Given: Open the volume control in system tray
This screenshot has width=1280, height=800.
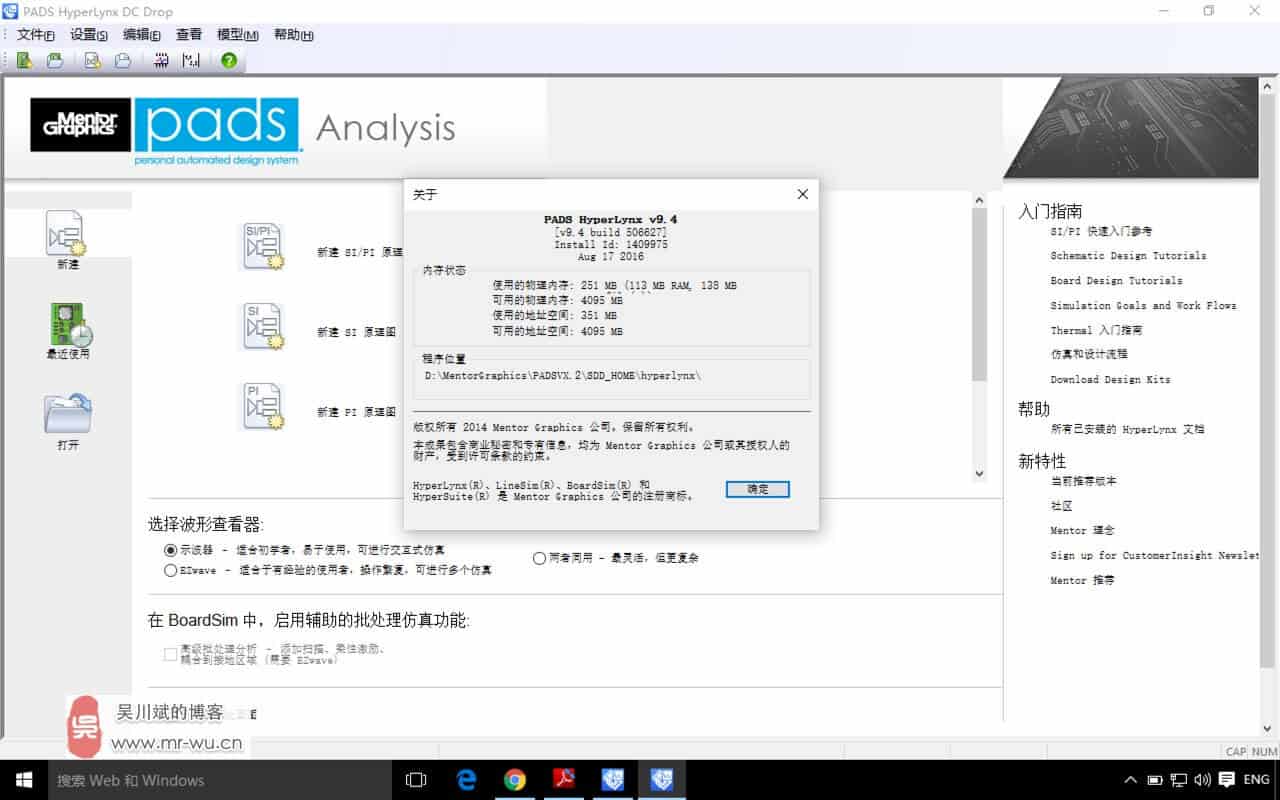Looking at the screenshot, I should tap(1203, 780).
